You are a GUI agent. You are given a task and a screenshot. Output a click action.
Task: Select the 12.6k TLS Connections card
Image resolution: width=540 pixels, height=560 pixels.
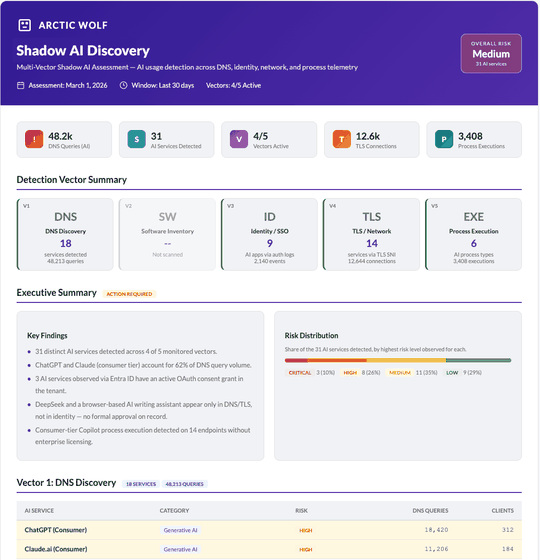click(x=372, y=139)
